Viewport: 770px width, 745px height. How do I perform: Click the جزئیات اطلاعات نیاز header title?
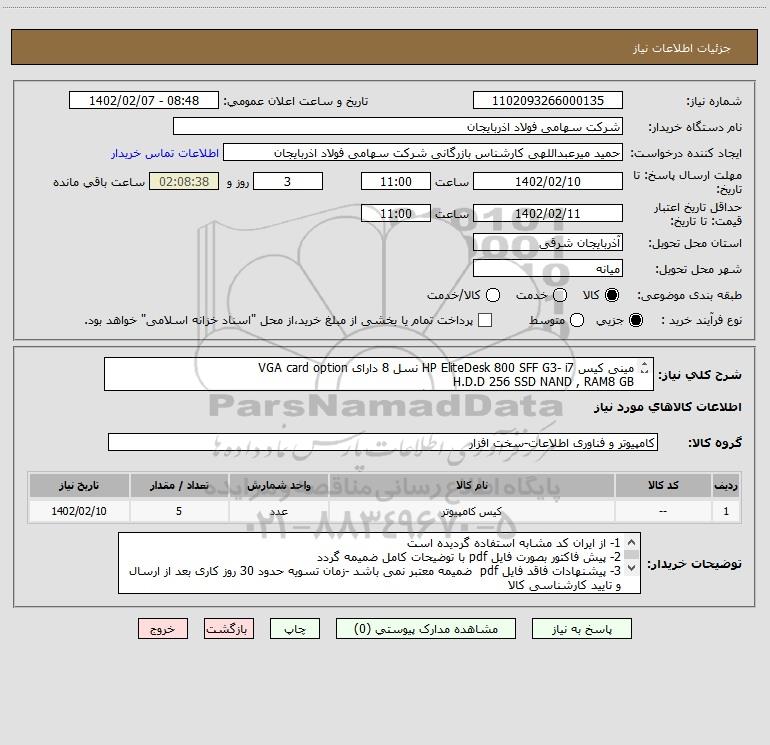click(x=682, y=48)
